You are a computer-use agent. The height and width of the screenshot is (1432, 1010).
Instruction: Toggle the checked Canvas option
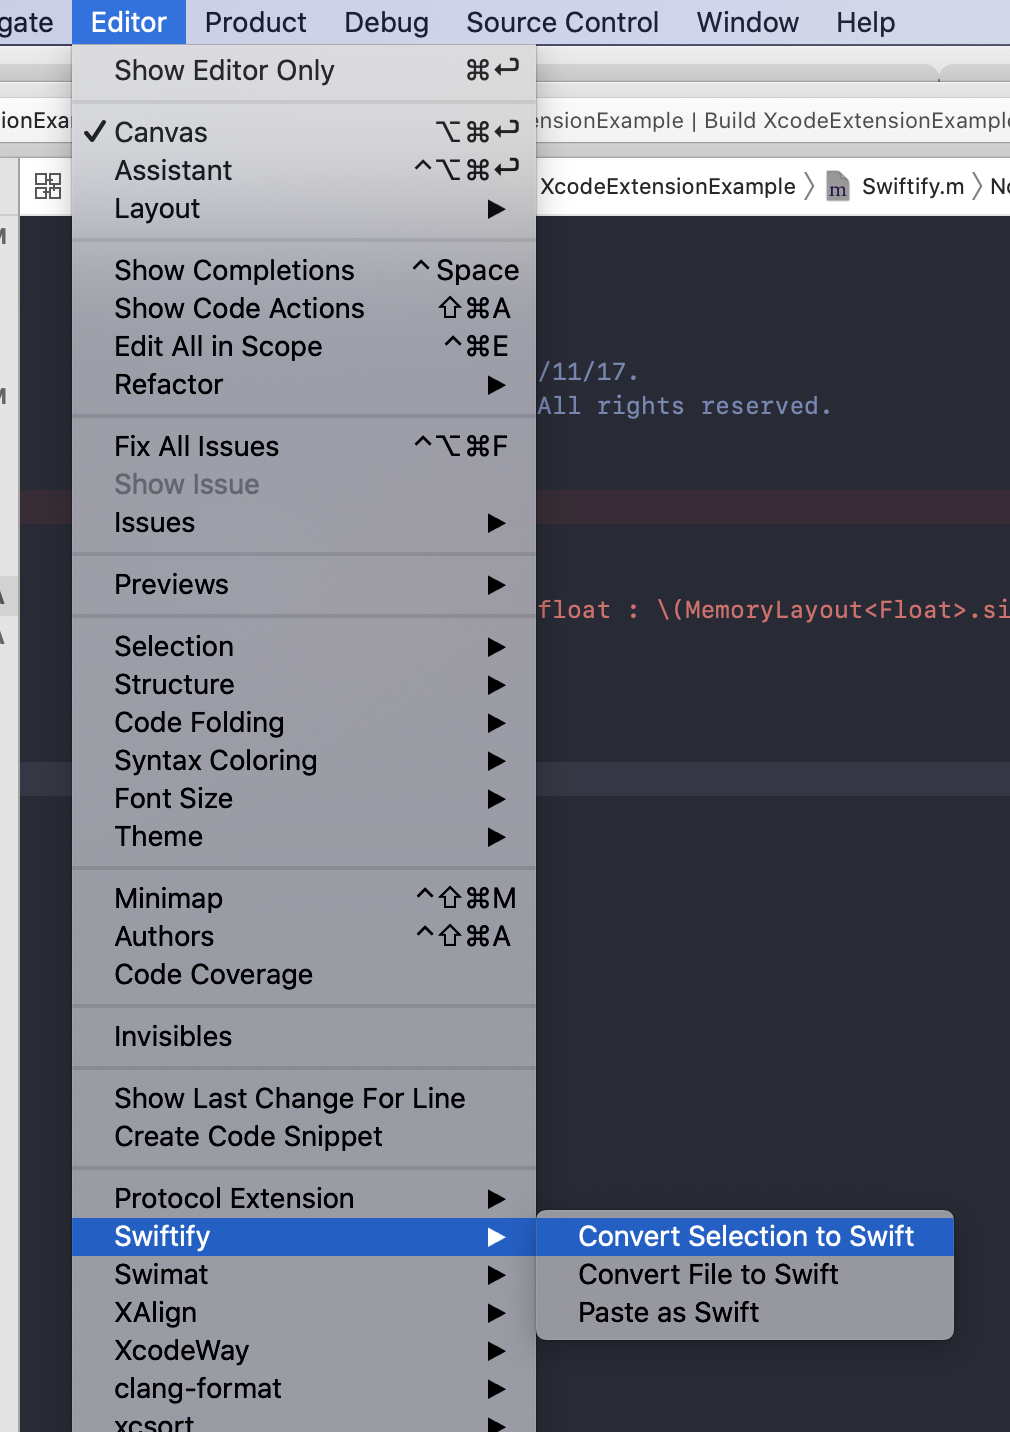(x=304, y=132)
